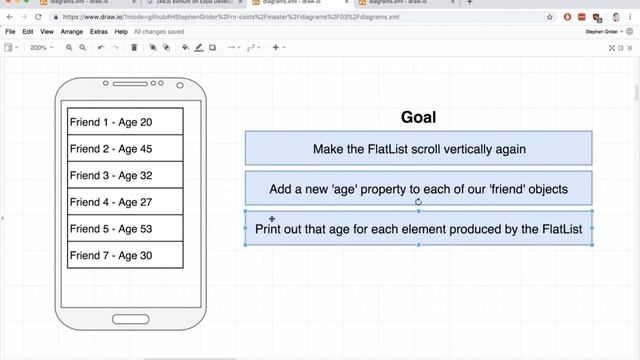Image resolution: width=640 pixels, height=360 pixels.
Task: Select the Add a new 'age' property box
Action: [x=418, y=188]
